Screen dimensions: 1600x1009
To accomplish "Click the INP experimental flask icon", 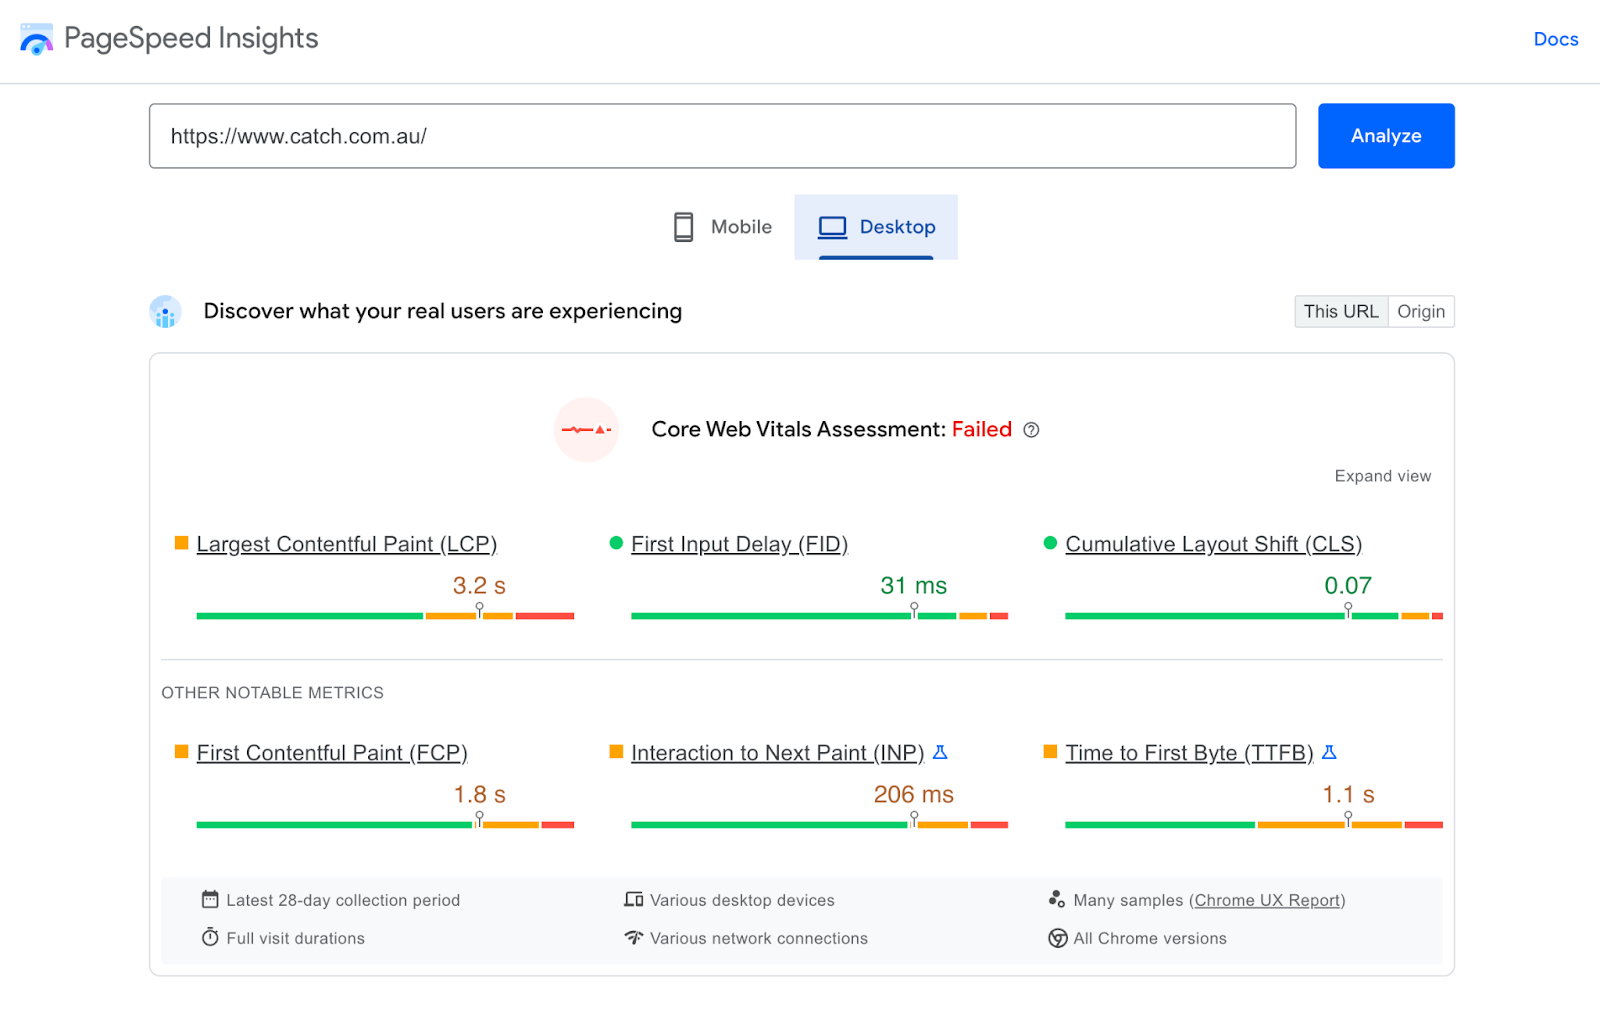I will (x=940, y=752).
